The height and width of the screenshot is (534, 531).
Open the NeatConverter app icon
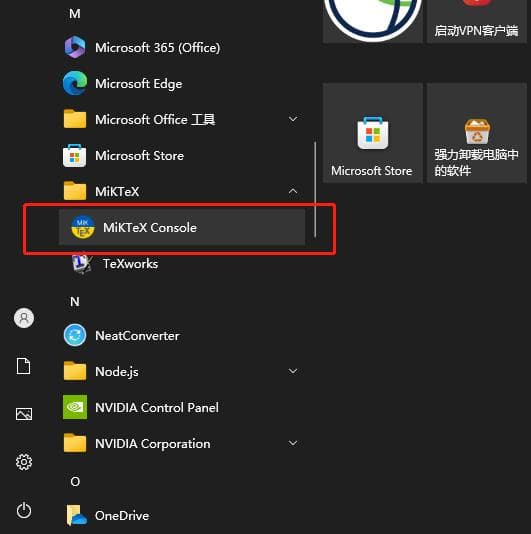(x=75, y=335)
